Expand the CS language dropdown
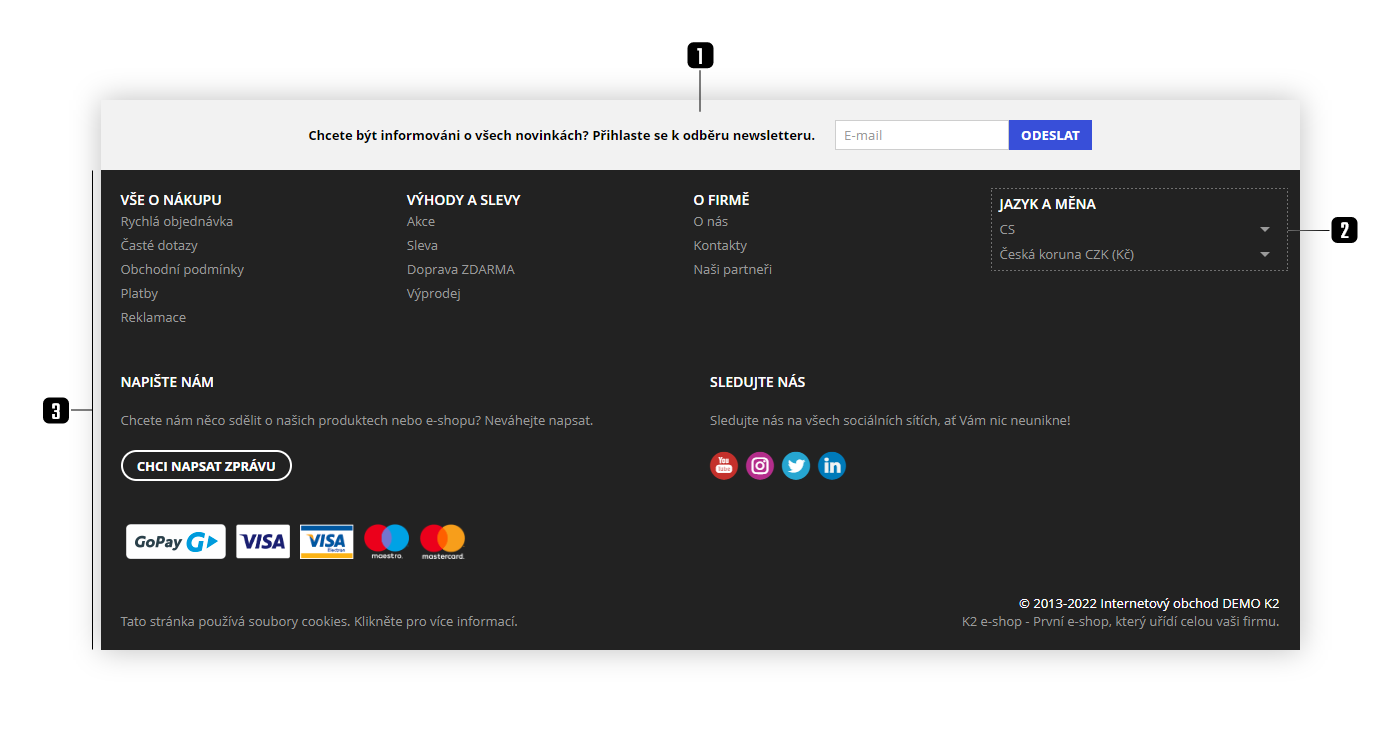This screenshot has width=1400, height=750. 1135,229
